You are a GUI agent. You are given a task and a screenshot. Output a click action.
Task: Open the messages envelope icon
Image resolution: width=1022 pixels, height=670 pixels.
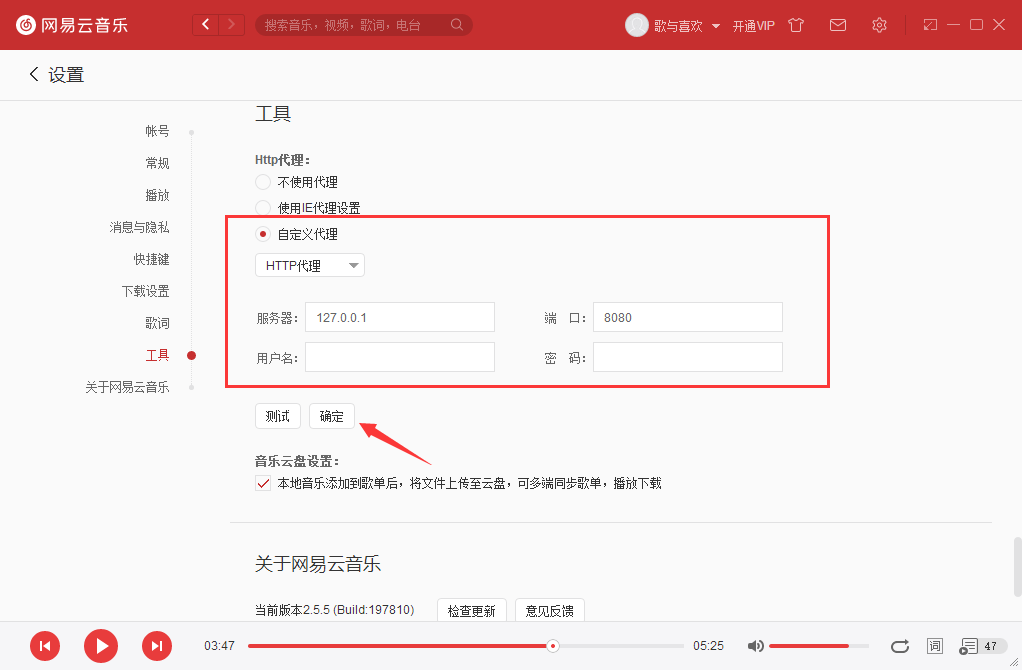tap(838, 25)
